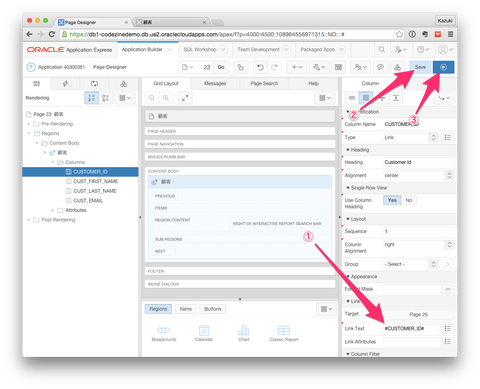The width and height of the screenshot is (480, 389).
Task: Click the Shared Components icon in toolbar
Action: tap(397, 67)
